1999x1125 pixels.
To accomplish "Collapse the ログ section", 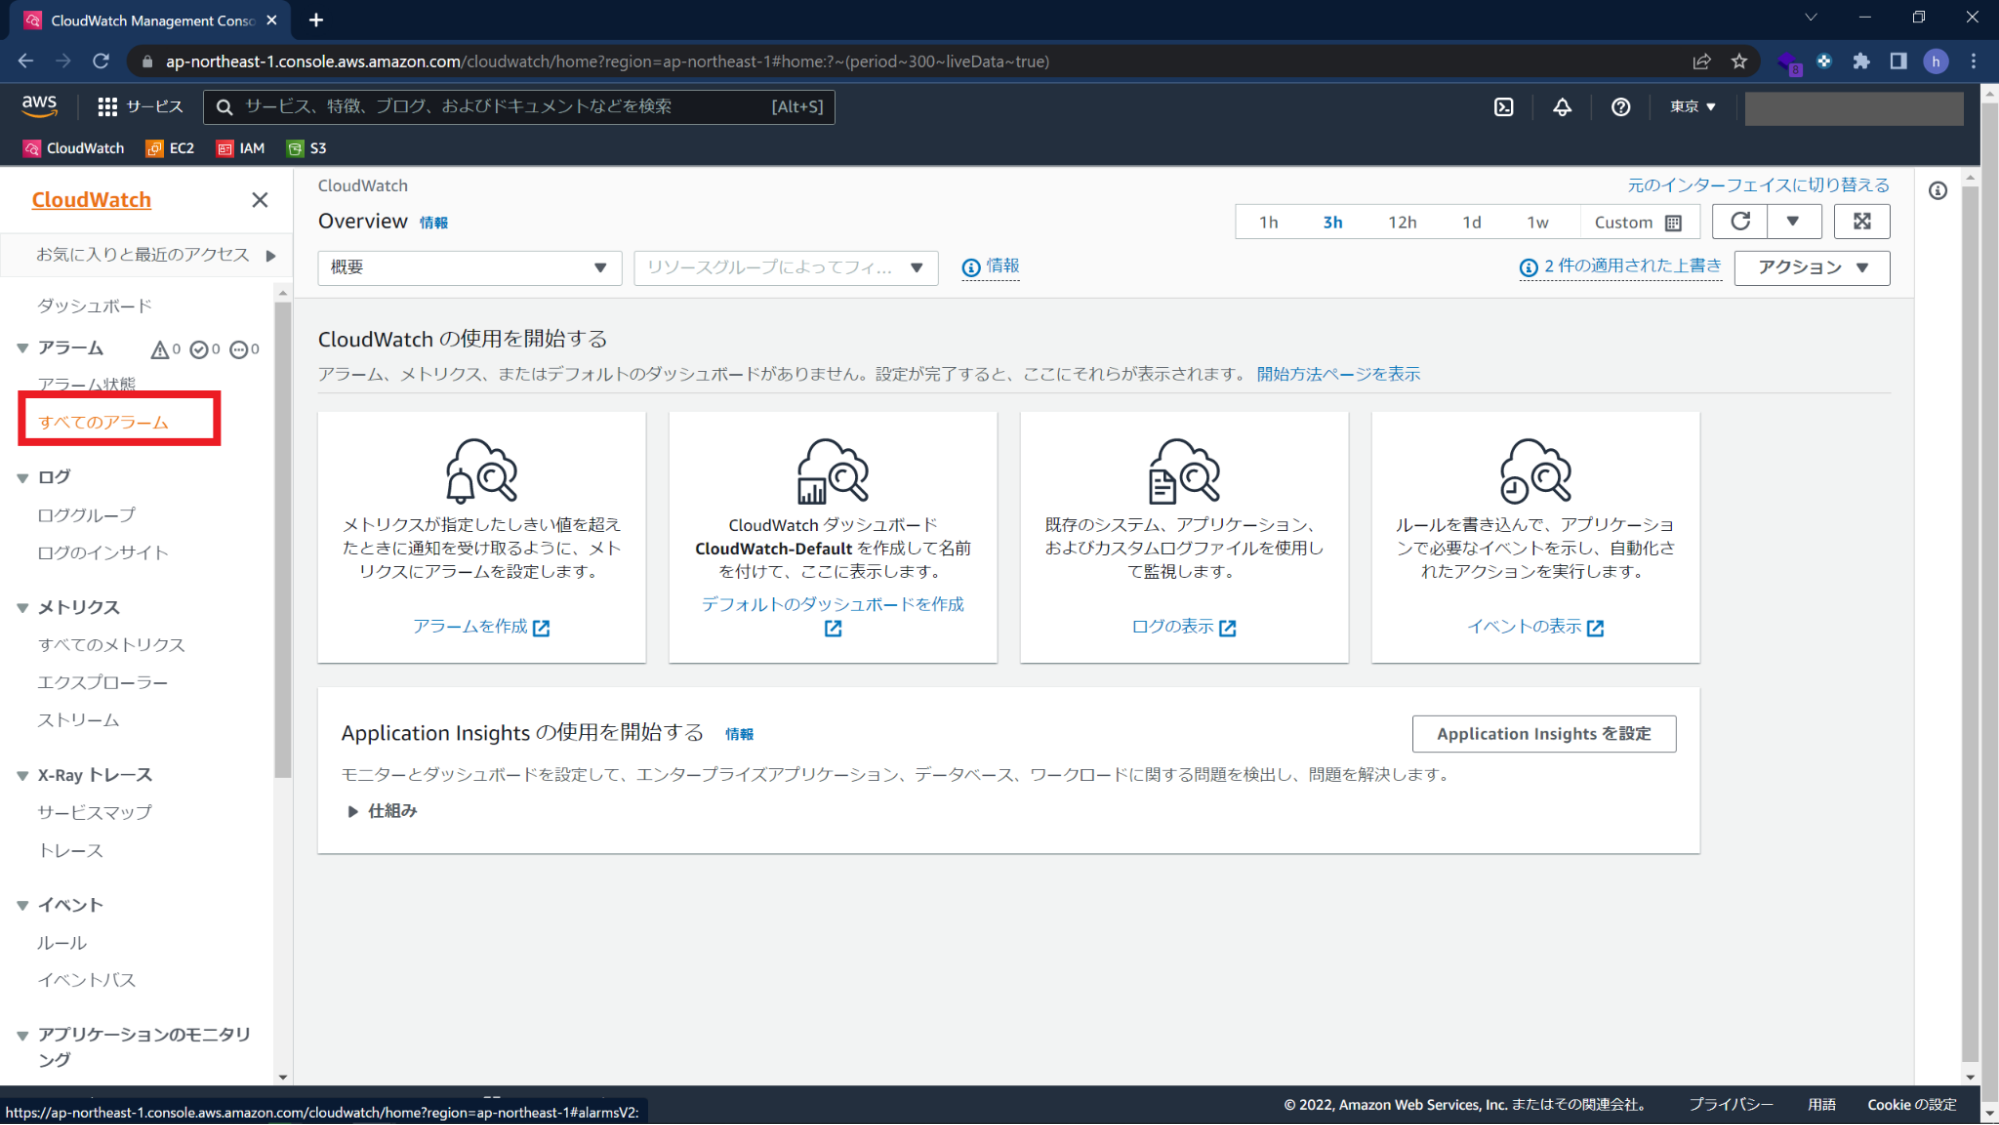I will 22,478.
